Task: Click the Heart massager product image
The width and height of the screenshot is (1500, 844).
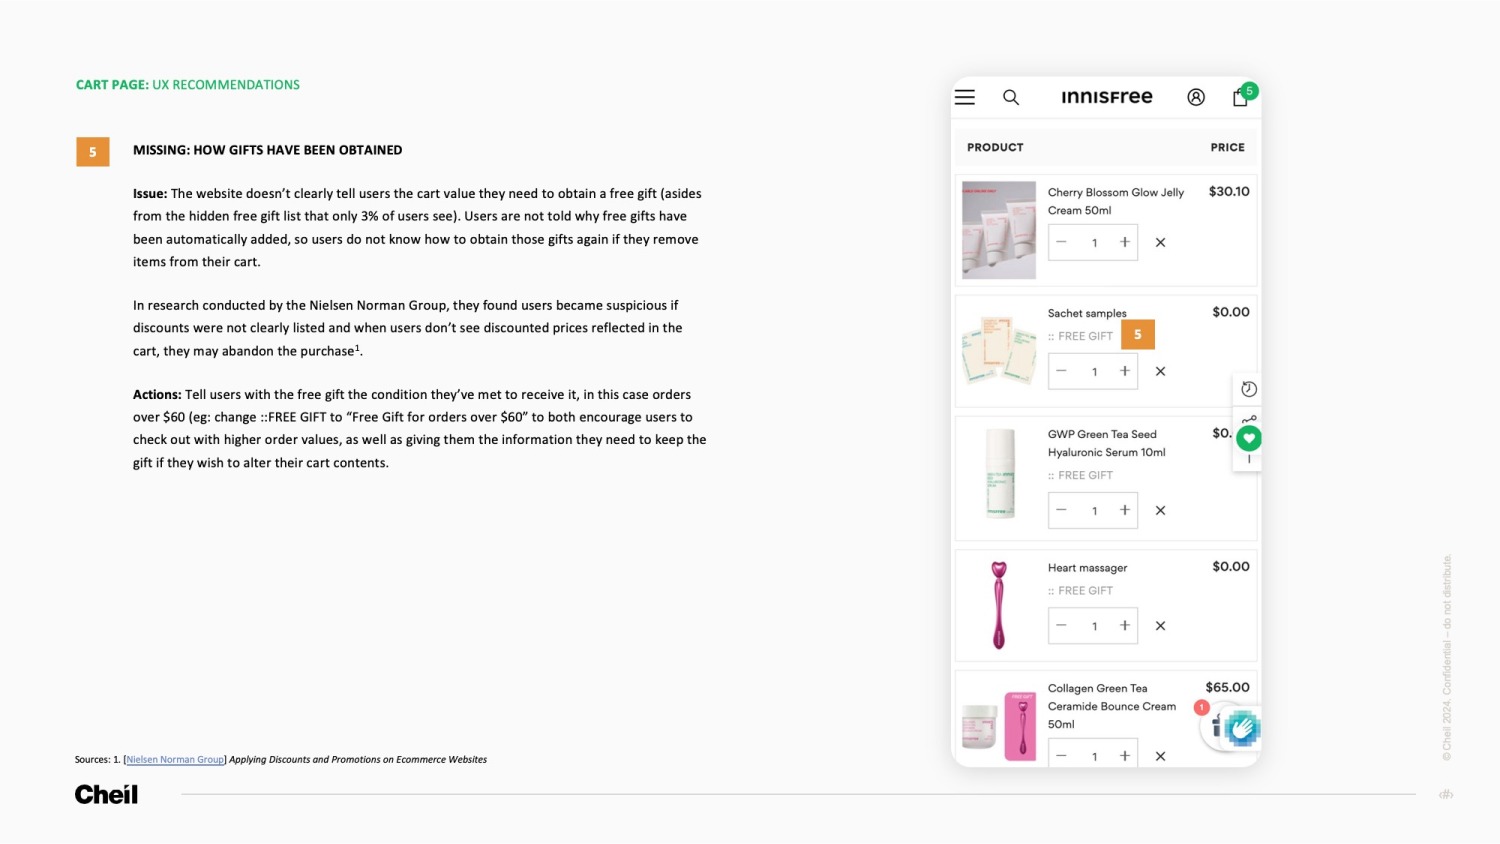Action: [999, 605]
